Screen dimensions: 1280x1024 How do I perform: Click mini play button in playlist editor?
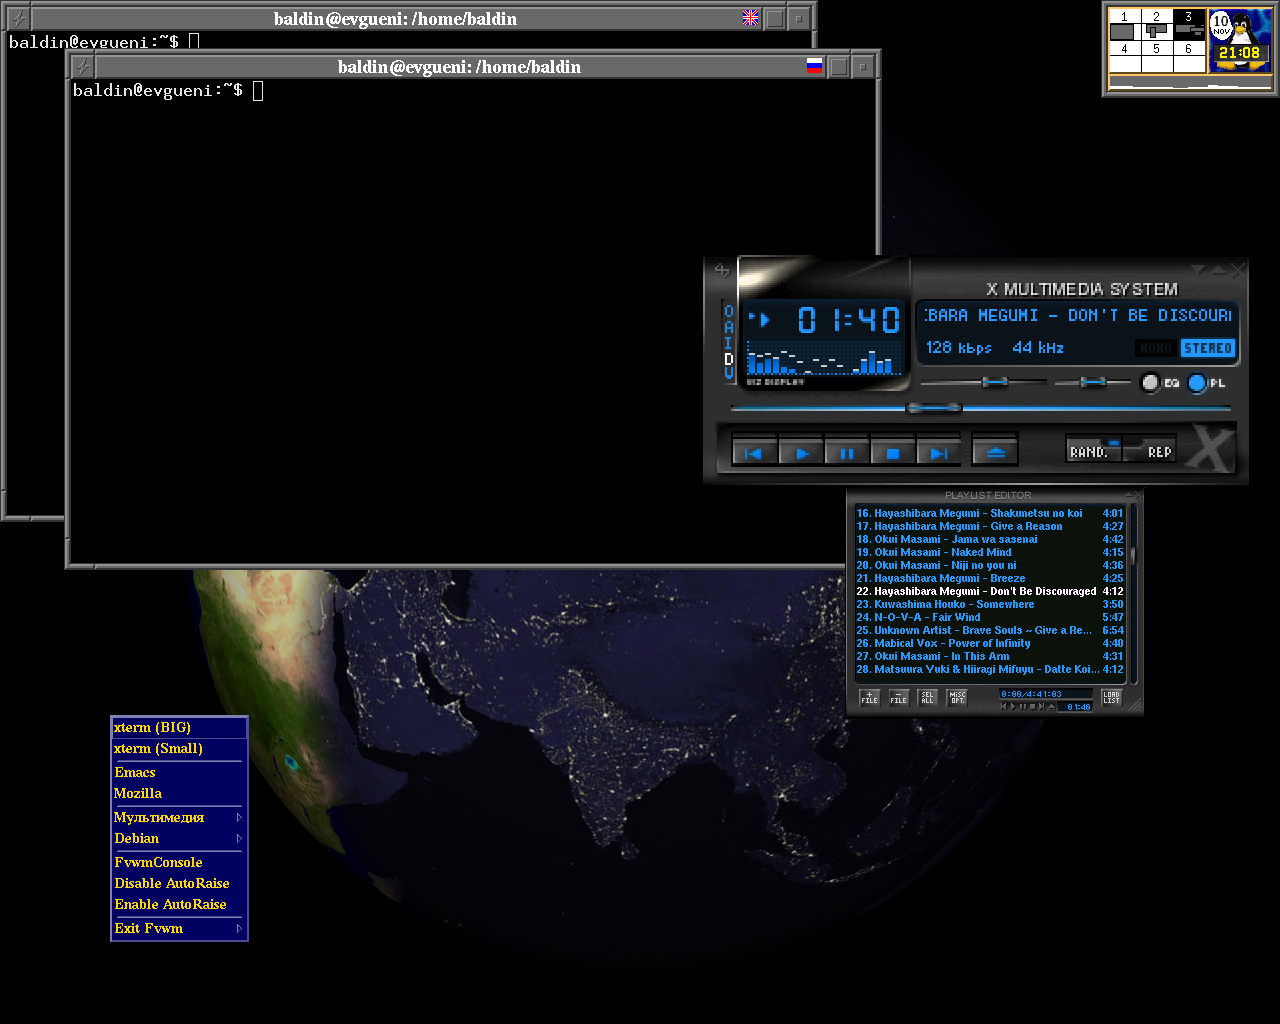(x=1013, y=706)
